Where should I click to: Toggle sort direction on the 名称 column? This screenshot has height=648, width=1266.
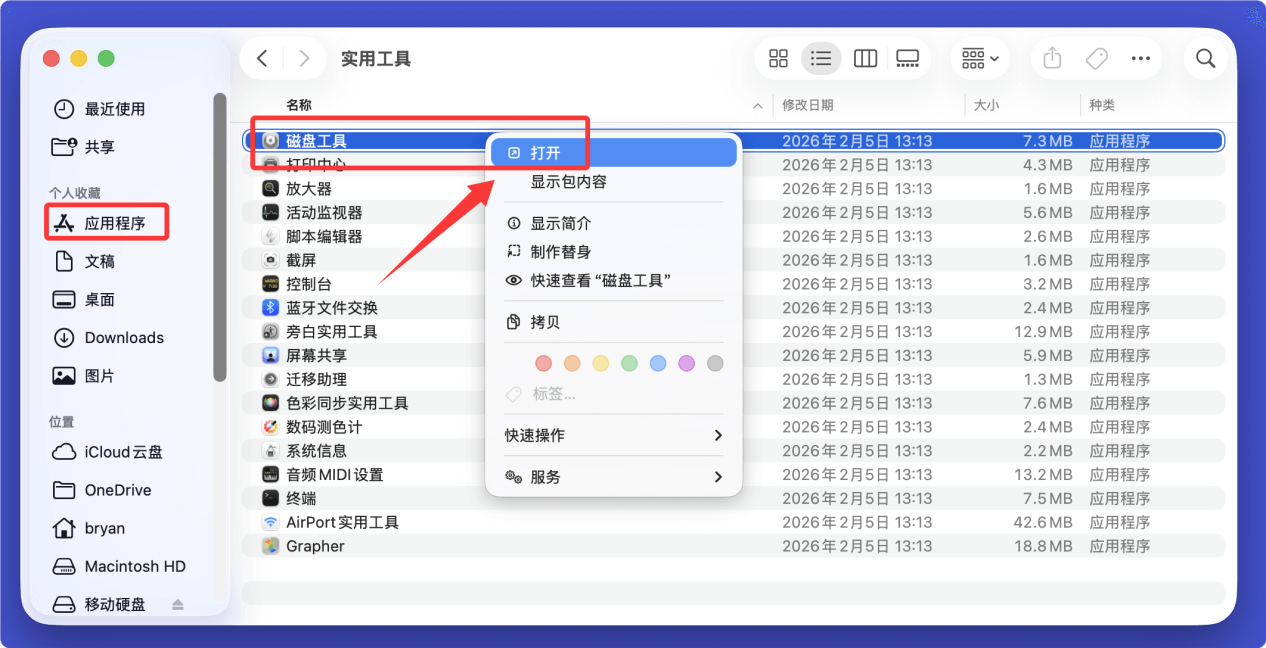757,105
